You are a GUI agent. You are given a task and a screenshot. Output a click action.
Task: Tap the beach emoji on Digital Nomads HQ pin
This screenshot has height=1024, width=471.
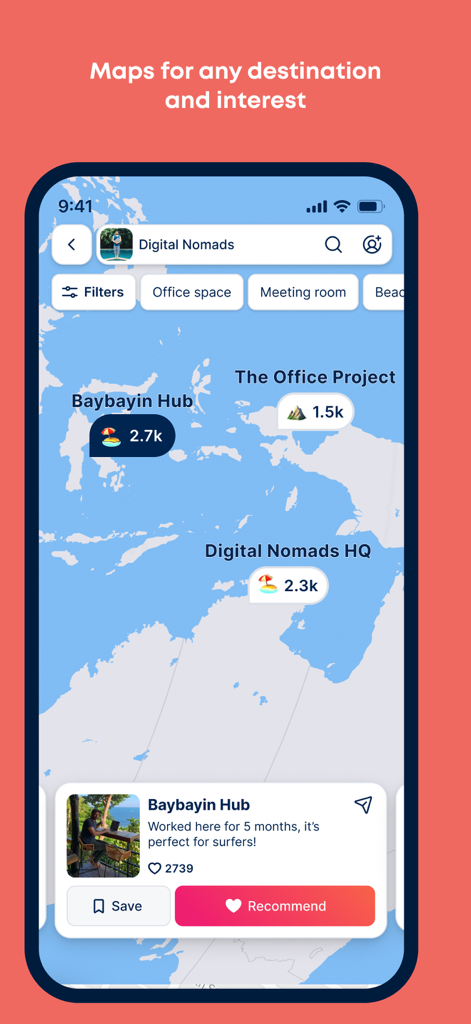click(268, 584)
